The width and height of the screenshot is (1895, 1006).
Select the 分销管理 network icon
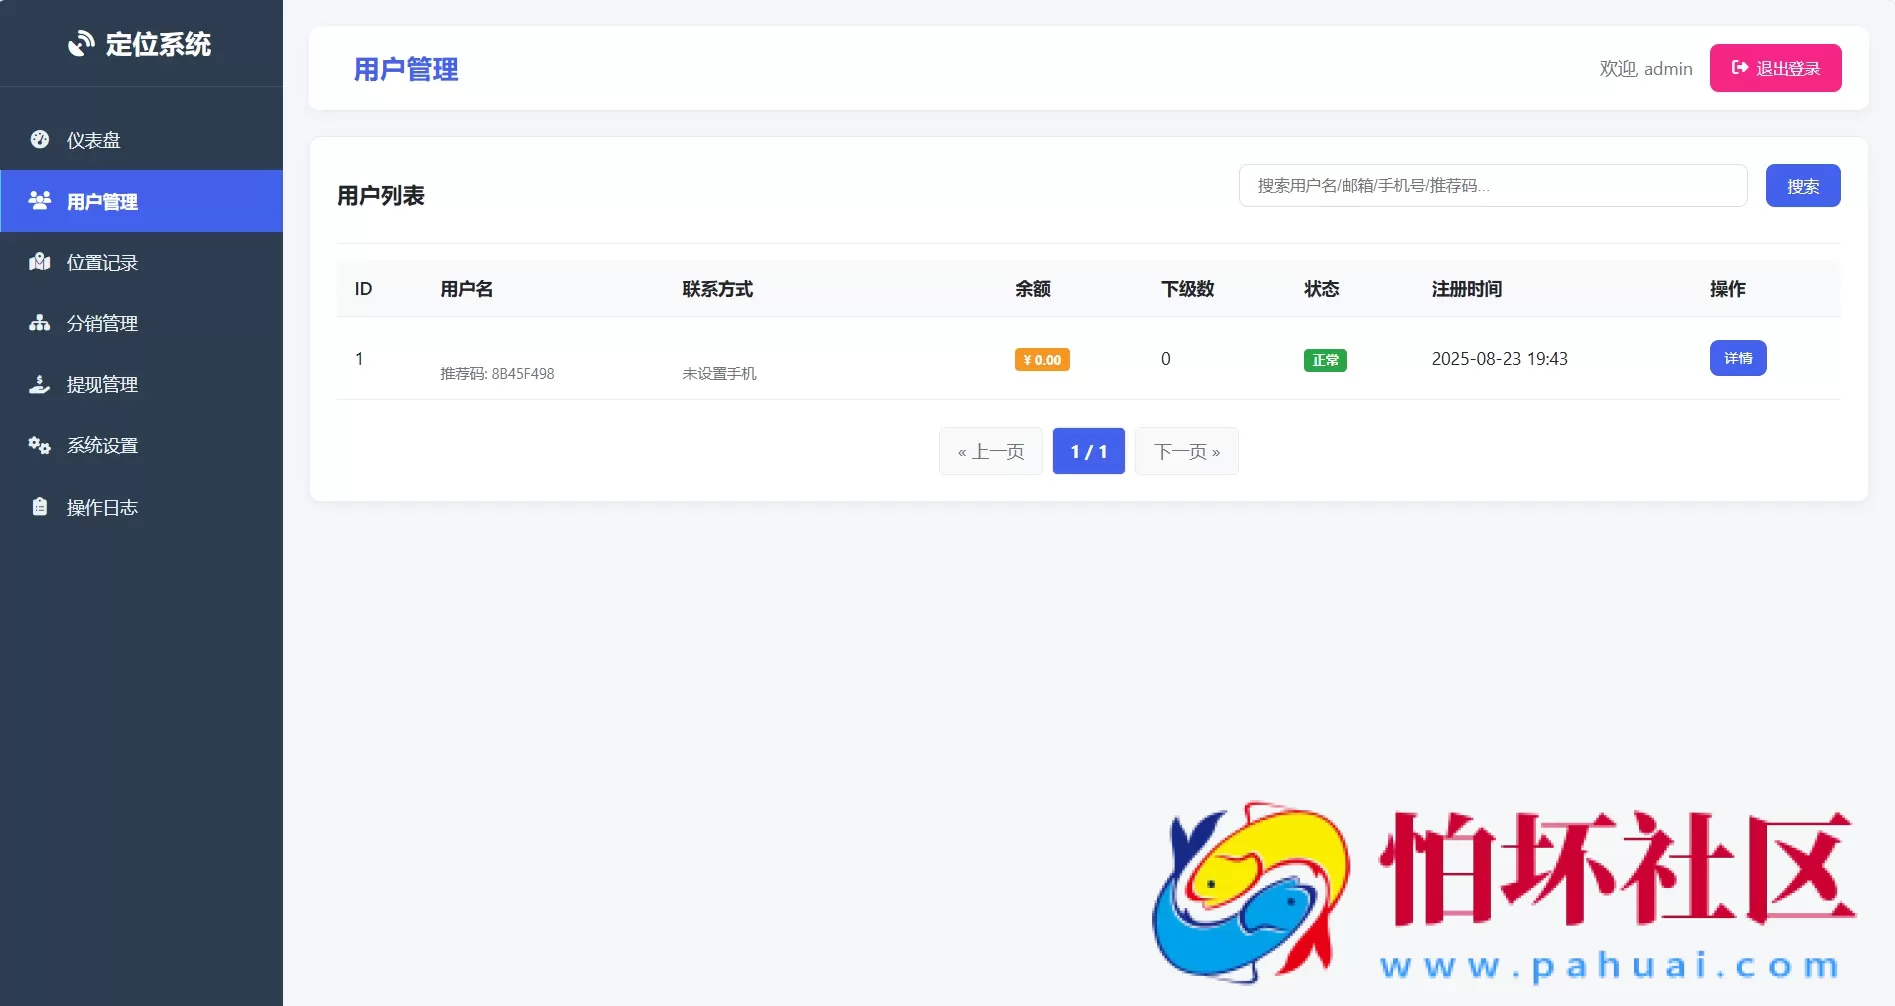pos(39,323)
